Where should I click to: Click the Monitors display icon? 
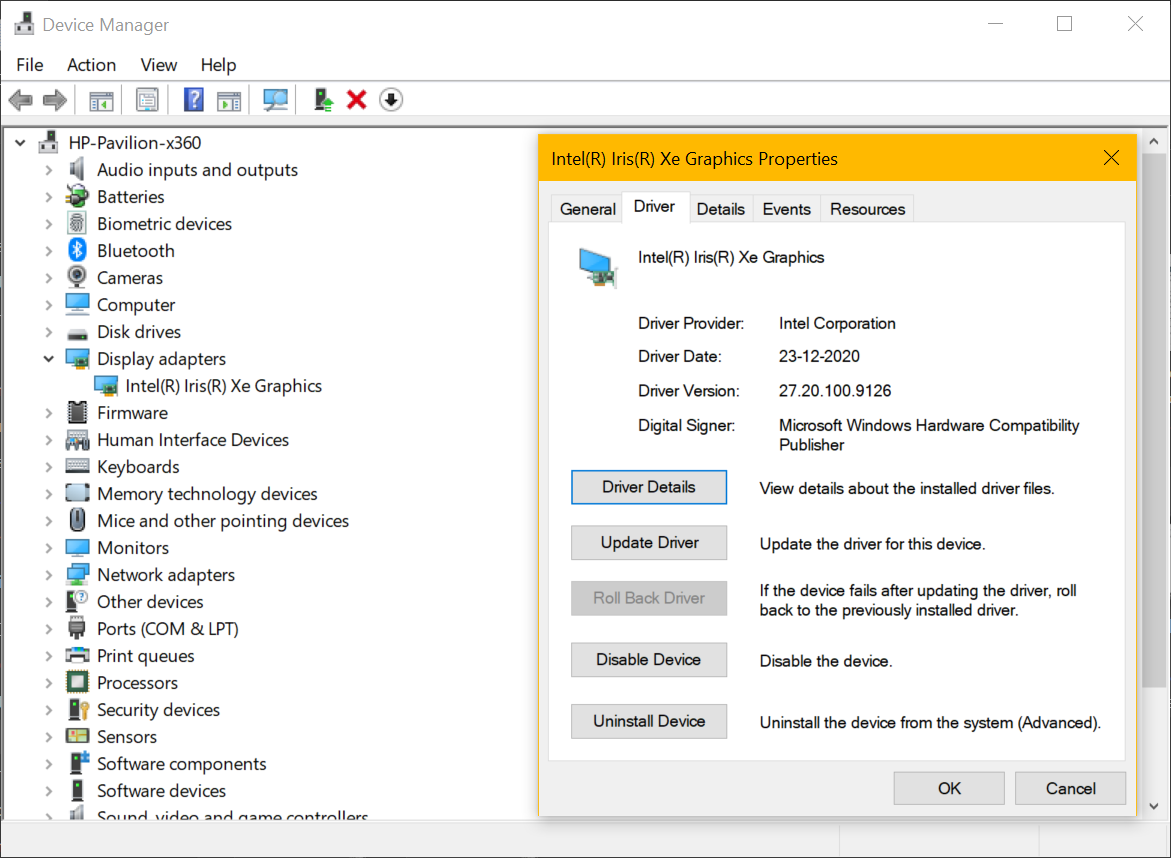(77, 547)
